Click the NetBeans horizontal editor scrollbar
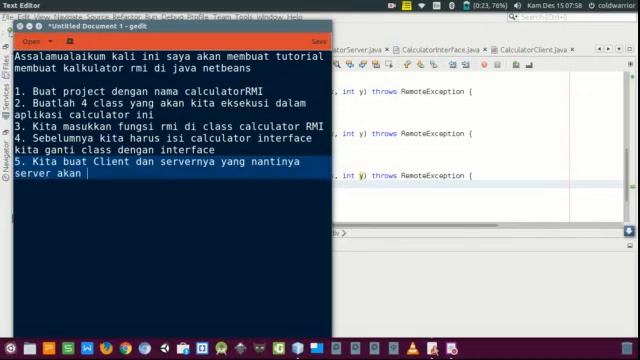The width and height of the screenshot is (640, 360). pyautogui.click(x=416, y=225)
